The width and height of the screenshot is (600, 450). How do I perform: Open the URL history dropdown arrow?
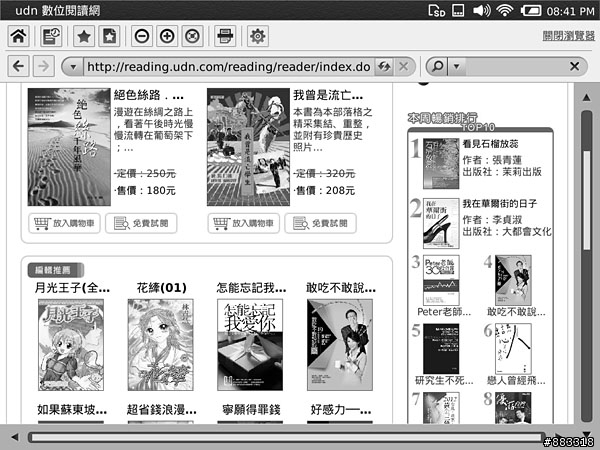(73, 67)
